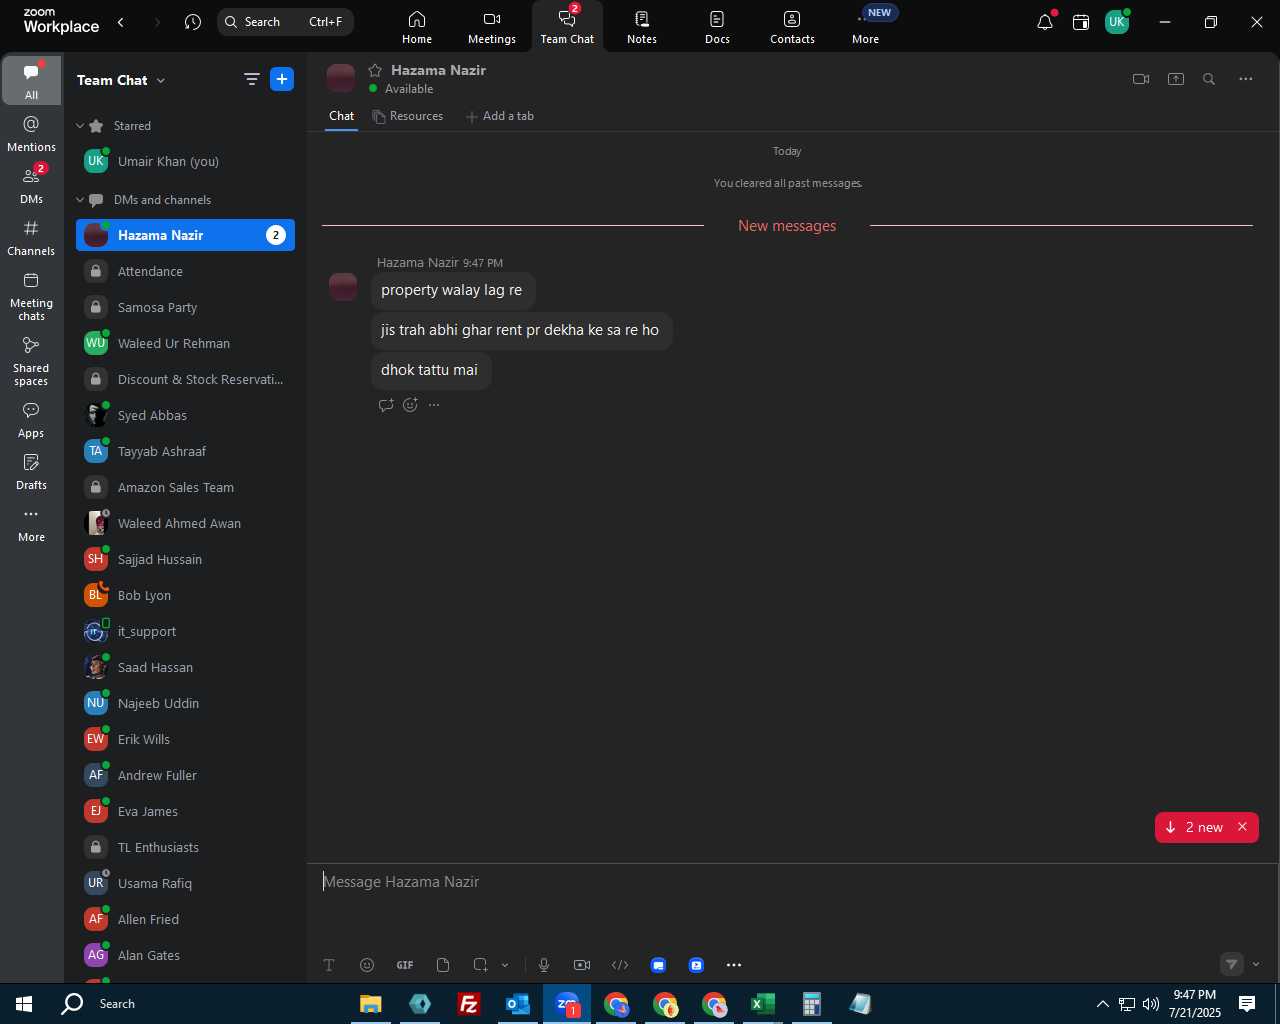Switch to the Resources tab
The image size is (1280, 1024).
pyautogui.click(x=407, y=116)
